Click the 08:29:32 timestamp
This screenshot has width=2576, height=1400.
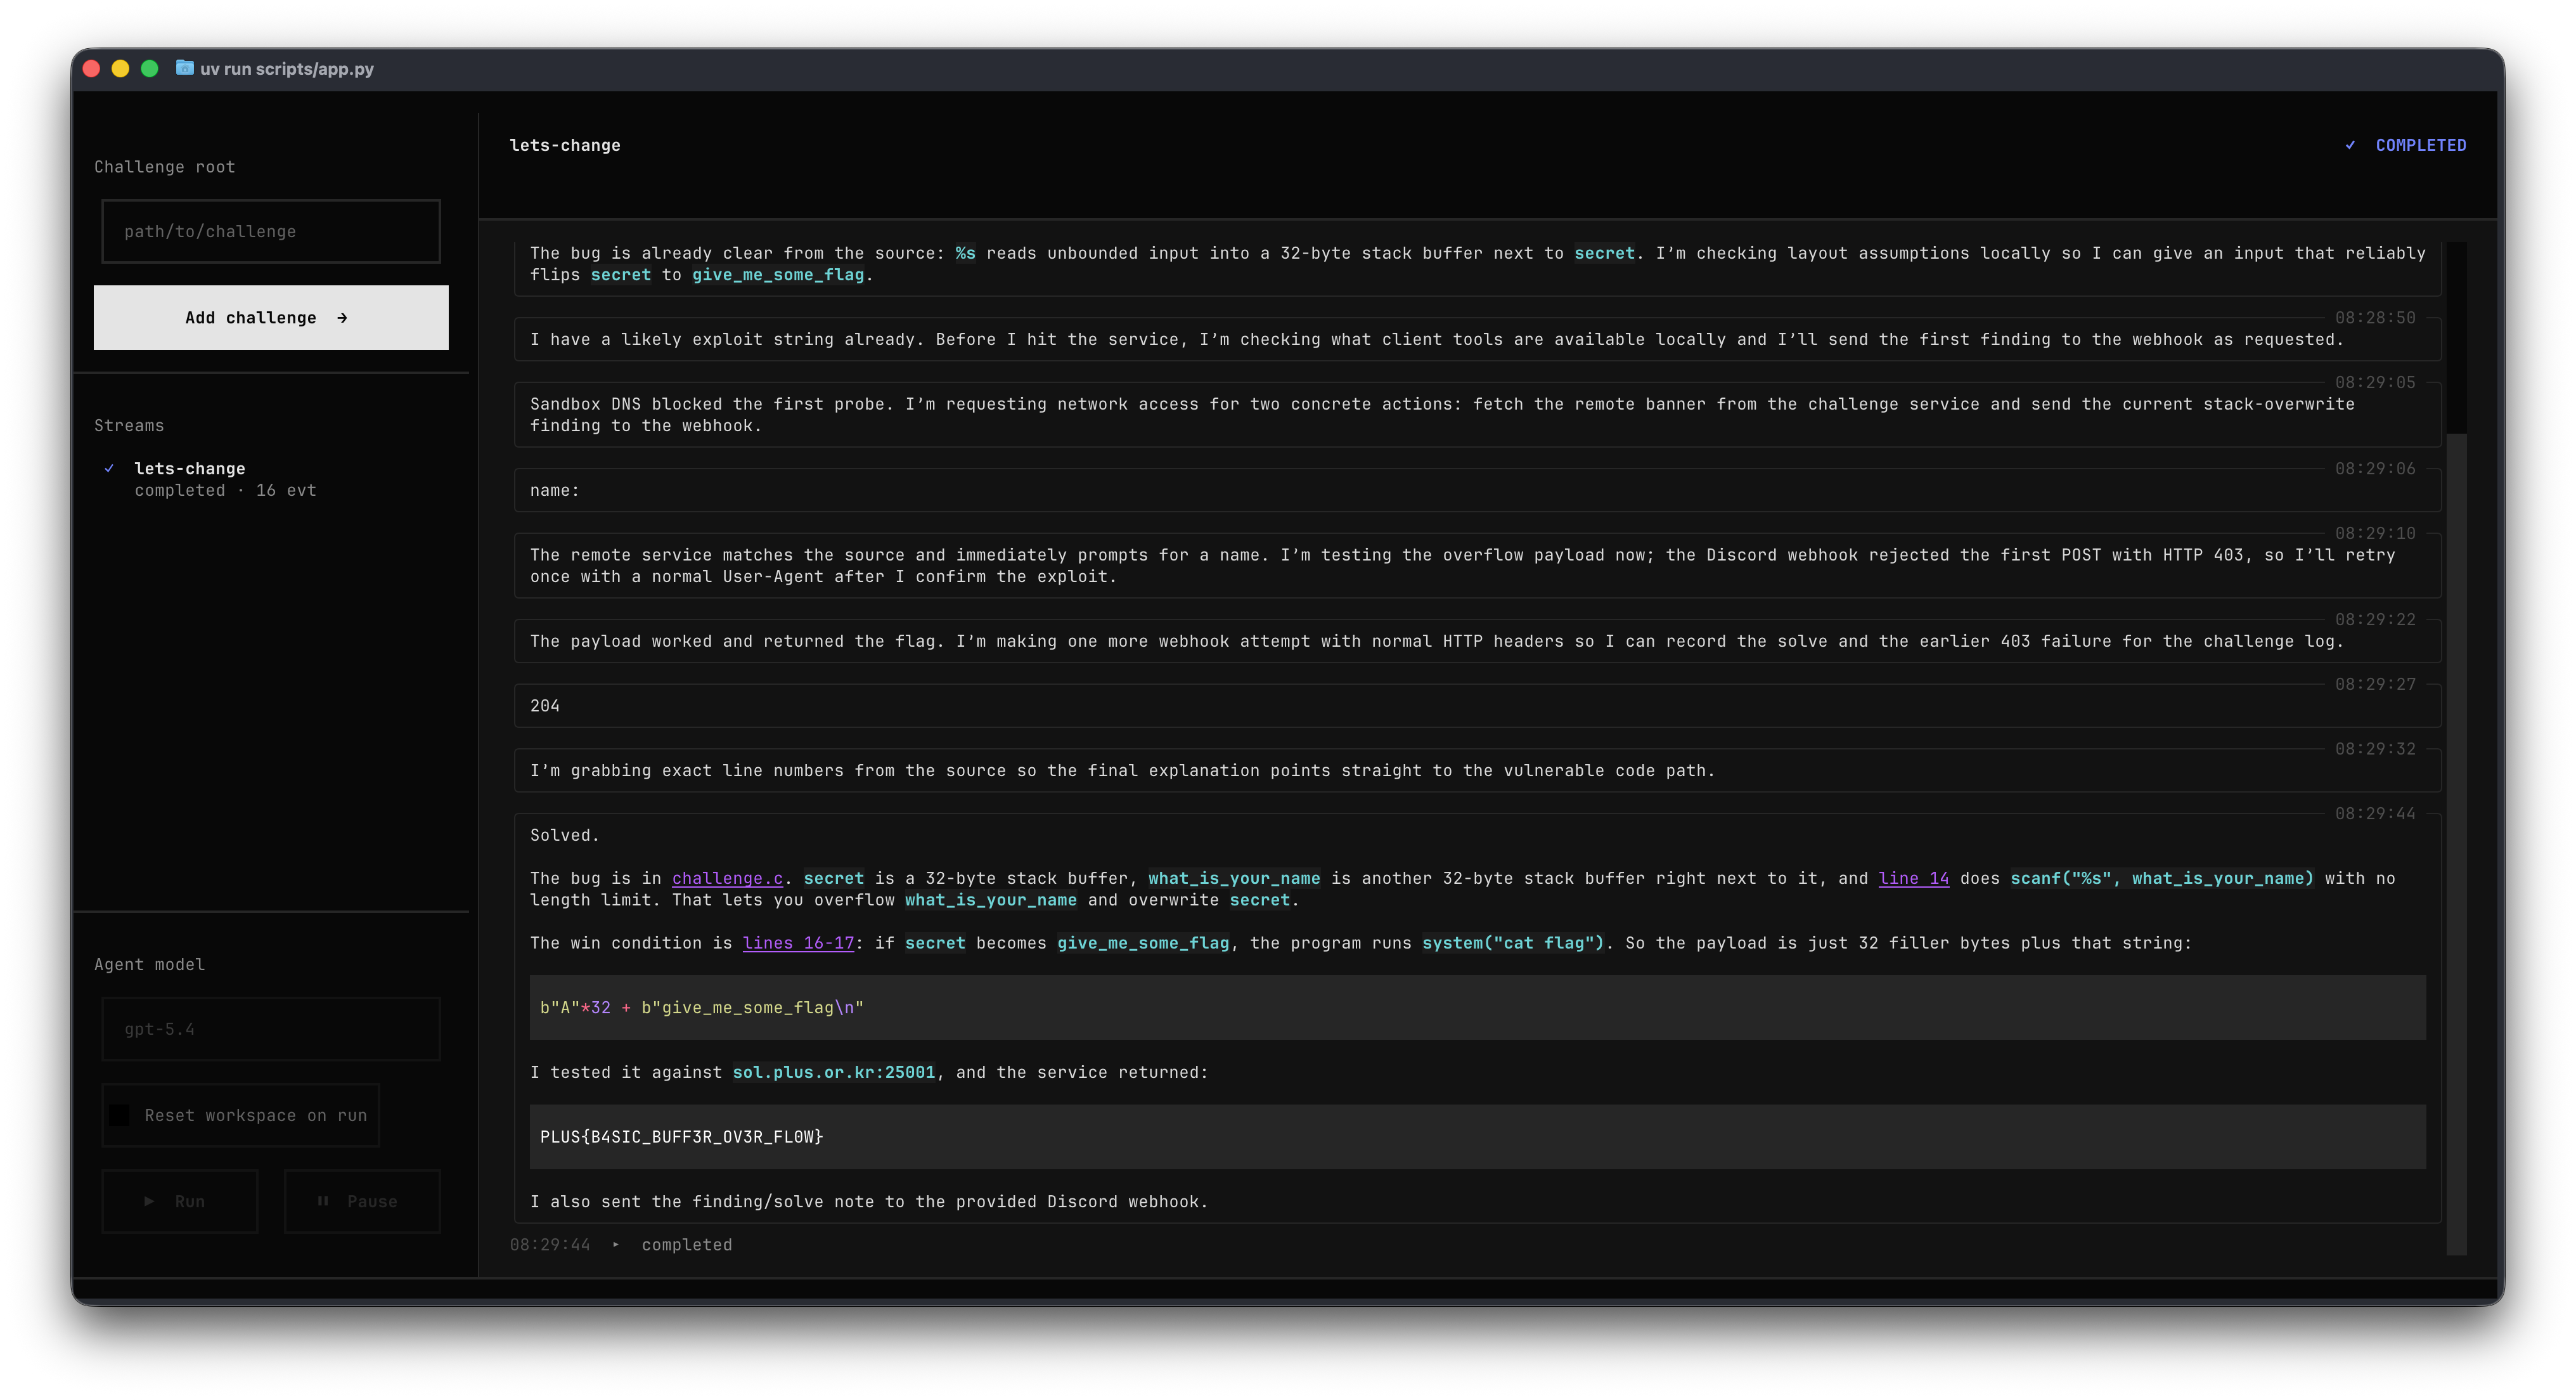point(2375,749)
